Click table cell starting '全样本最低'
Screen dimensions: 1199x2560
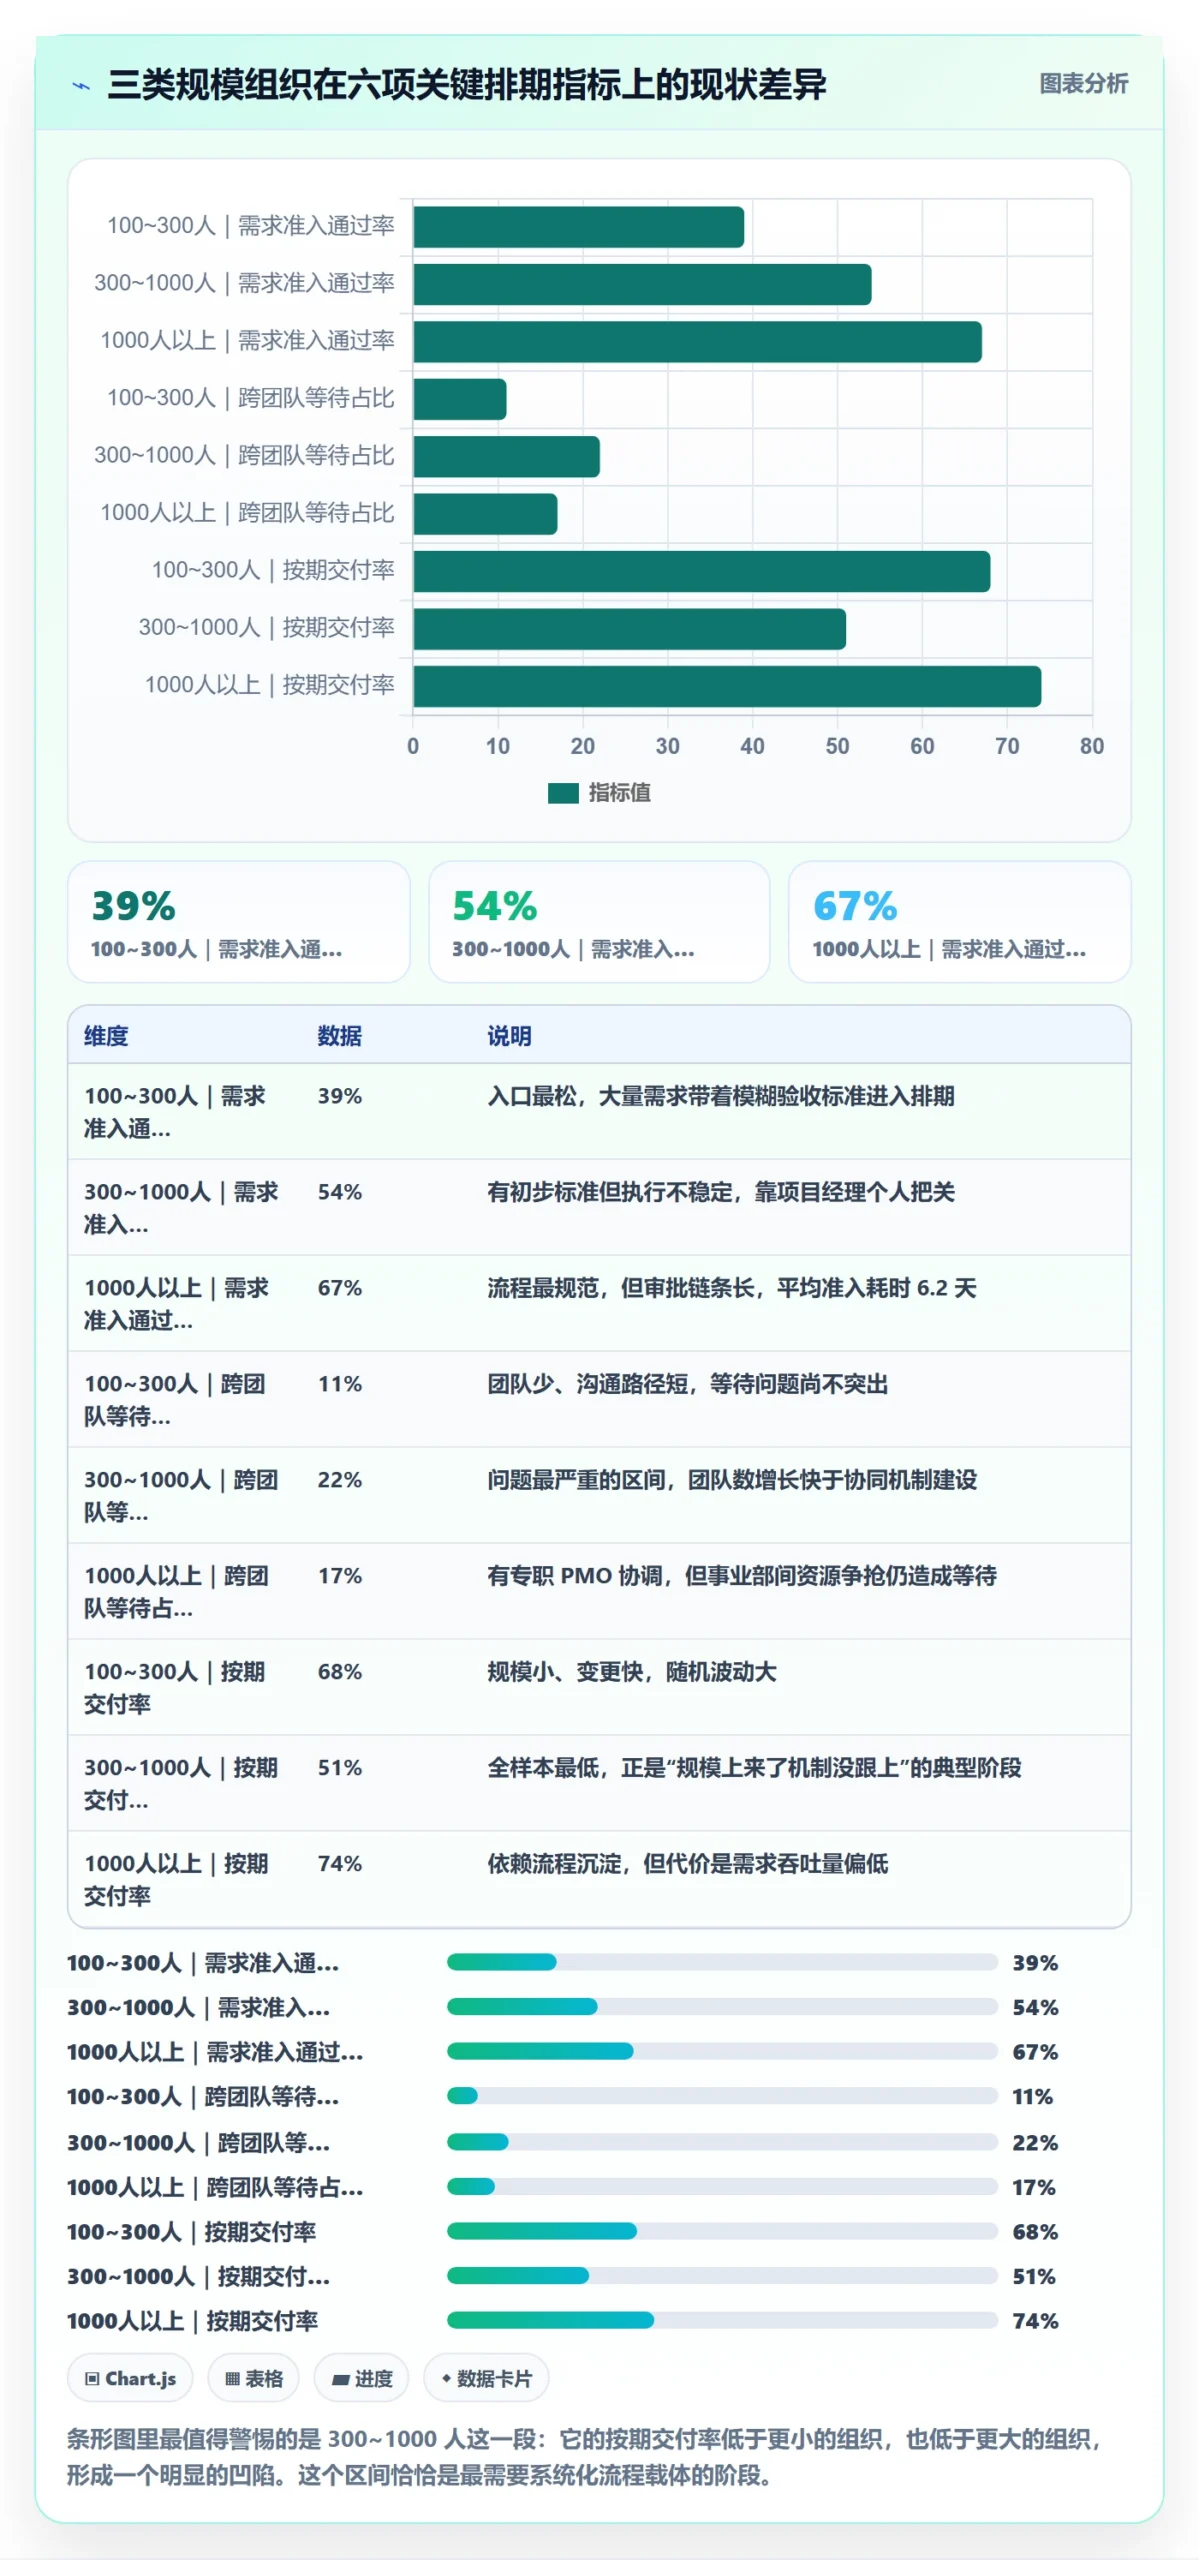pyautogui.click(x=754, y=1768)
